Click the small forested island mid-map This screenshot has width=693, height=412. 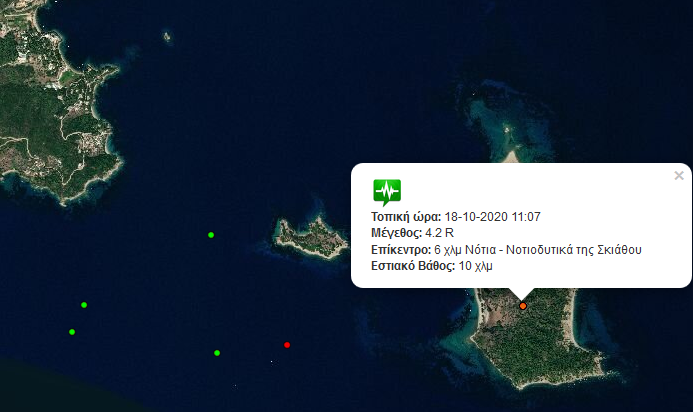(310, 238)
